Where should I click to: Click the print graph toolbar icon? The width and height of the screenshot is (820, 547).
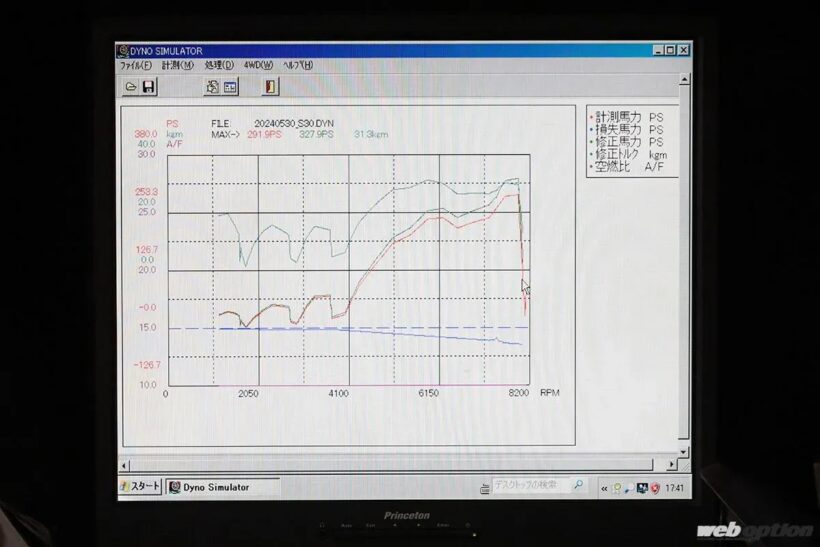pos(212,87)
